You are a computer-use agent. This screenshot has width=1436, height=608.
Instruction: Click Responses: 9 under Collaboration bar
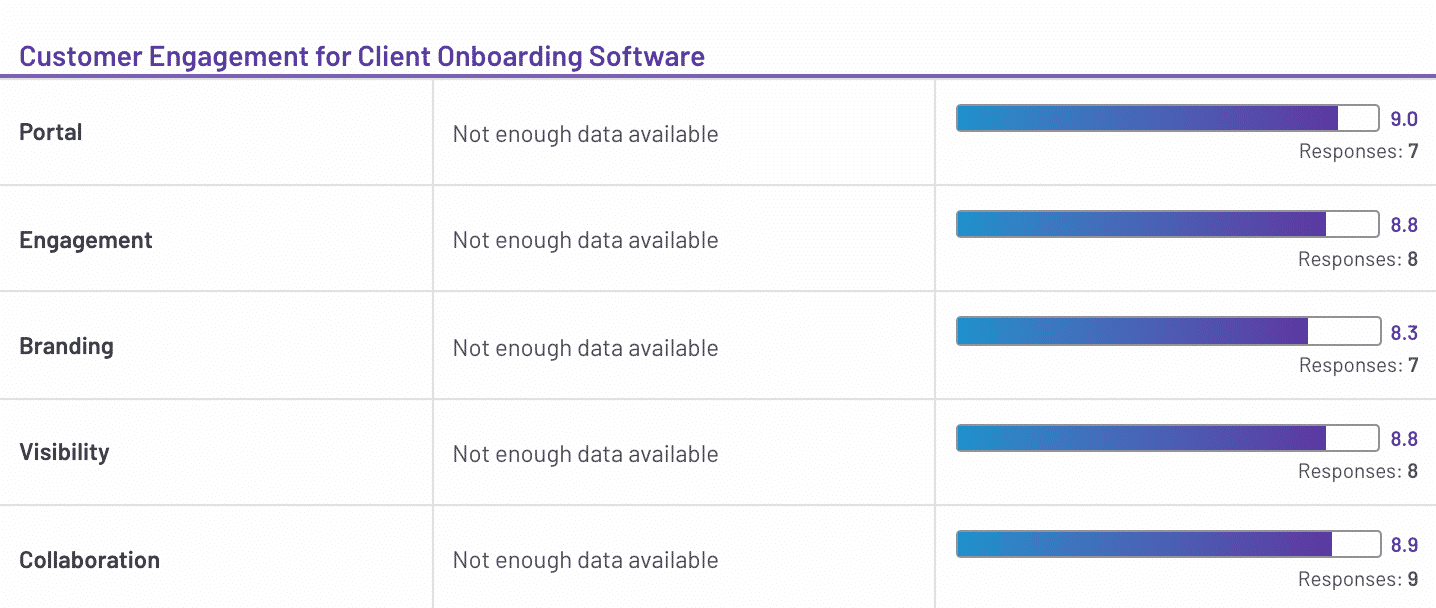1358,579
